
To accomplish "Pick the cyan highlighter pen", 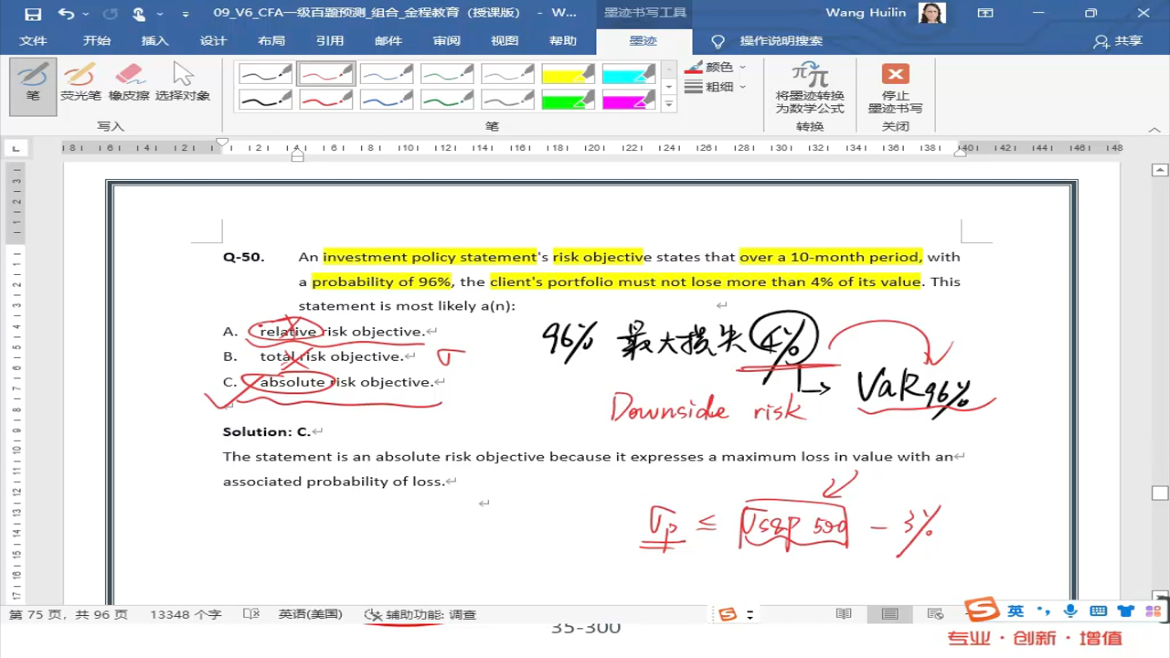I will coord(628,74).
